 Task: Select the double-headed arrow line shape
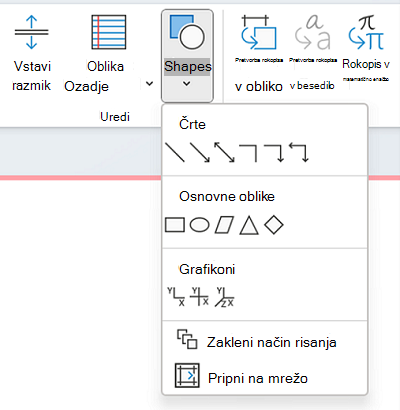pyautogui.click(x=224, y=153)
